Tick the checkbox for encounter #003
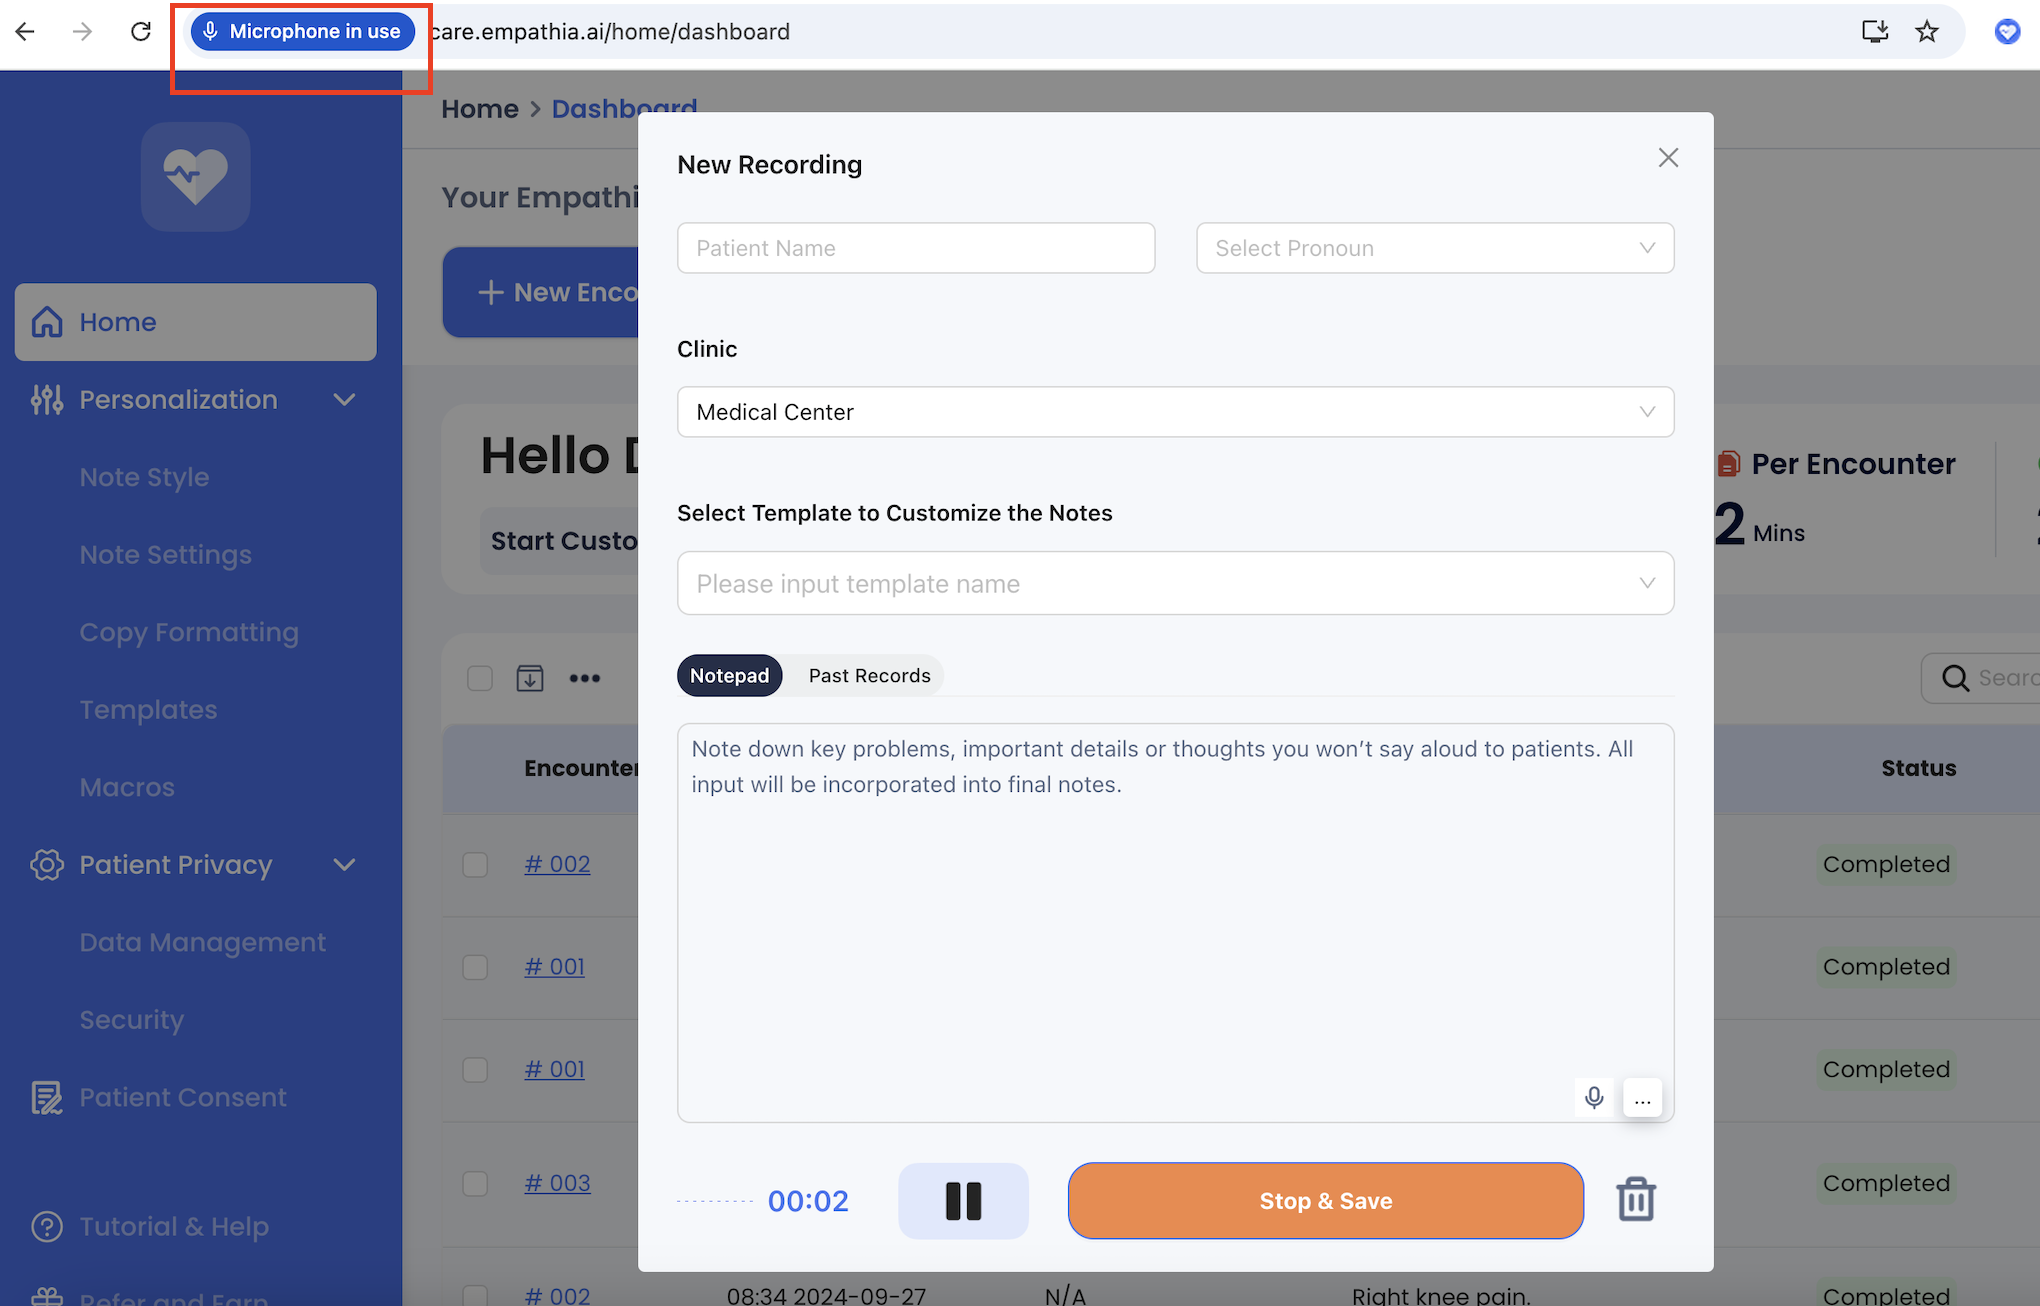Viewport: 2040px width, 1306px height. 475,1183
